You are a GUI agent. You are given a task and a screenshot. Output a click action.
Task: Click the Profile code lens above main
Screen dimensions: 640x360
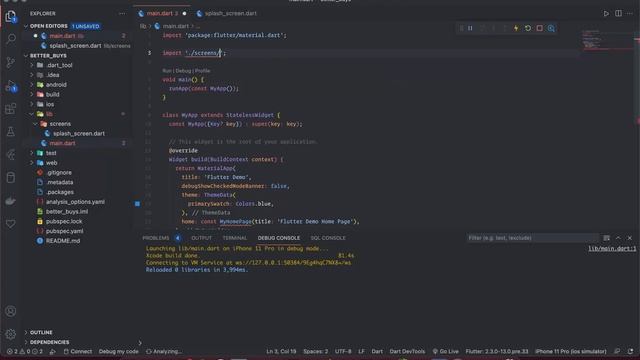[202, 71]
